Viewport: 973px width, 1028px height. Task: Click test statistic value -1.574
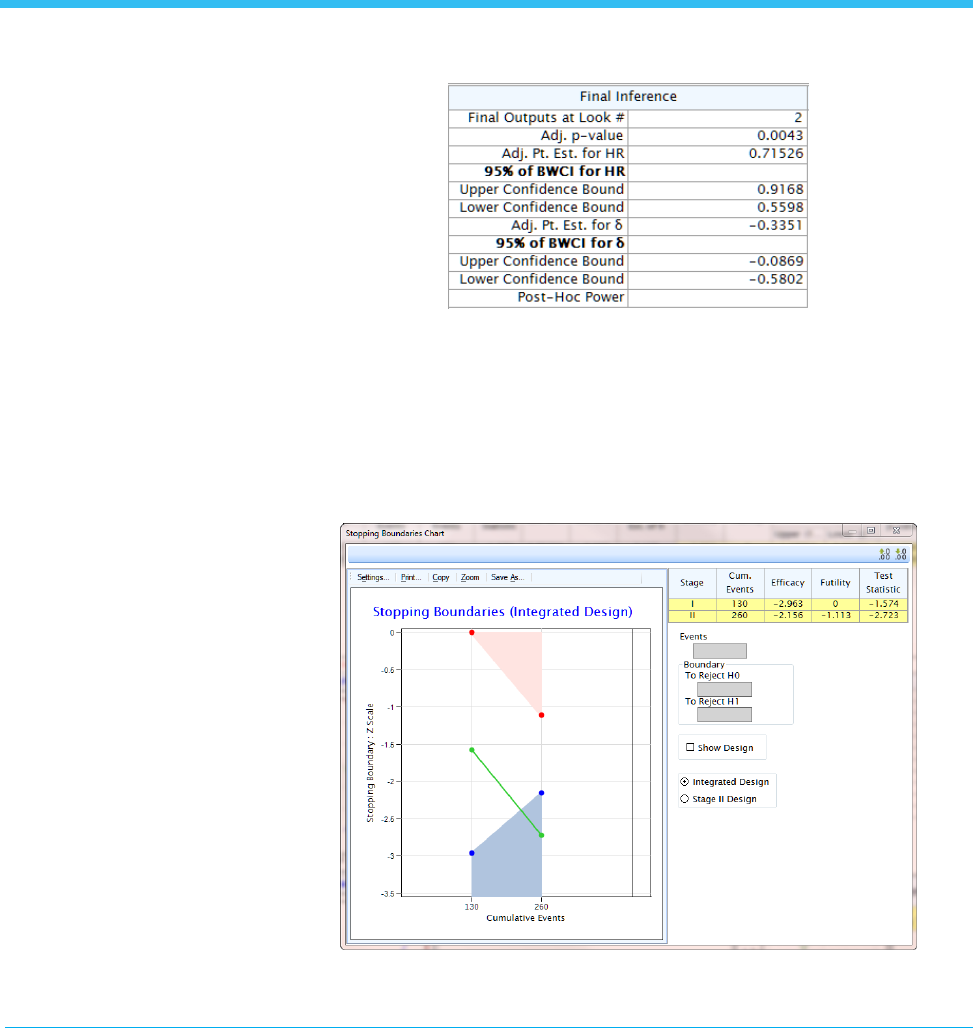click(883, 604)
